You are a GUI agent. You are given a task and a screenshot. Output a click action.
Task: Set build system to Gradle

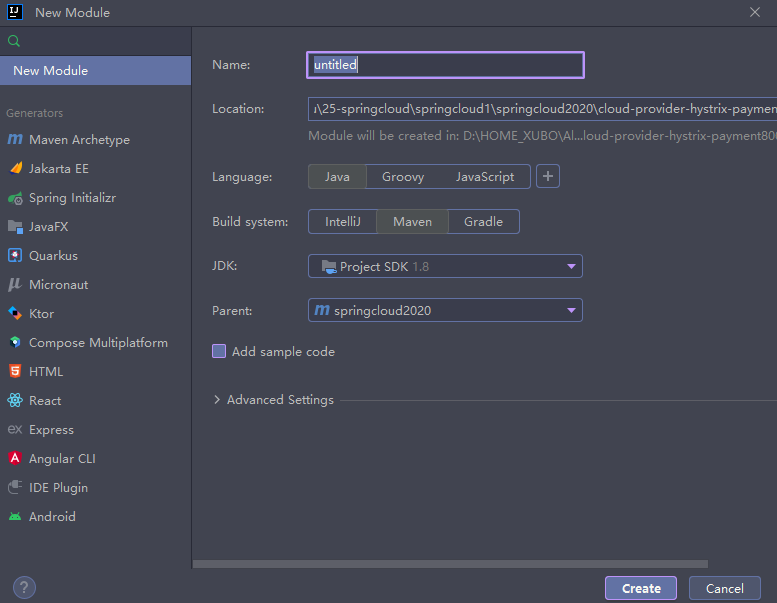(483, 221)
